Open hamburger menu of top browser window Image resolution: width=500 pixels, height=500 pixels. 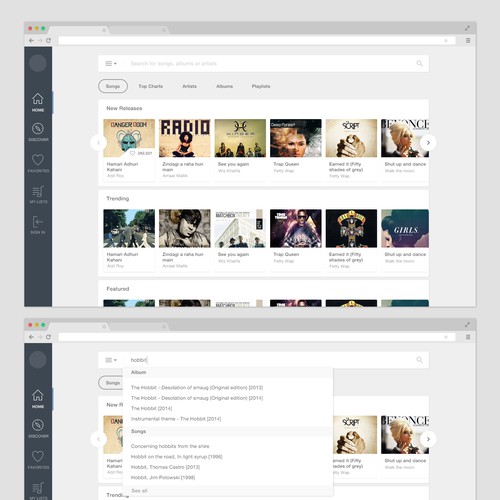click(468, 40)
